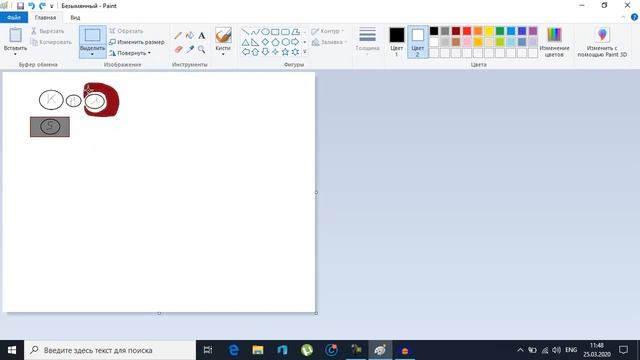Choose the Diamond shape
Viewport: 640px width, 360px height.
pyautogui.click(x=265, y=42)
